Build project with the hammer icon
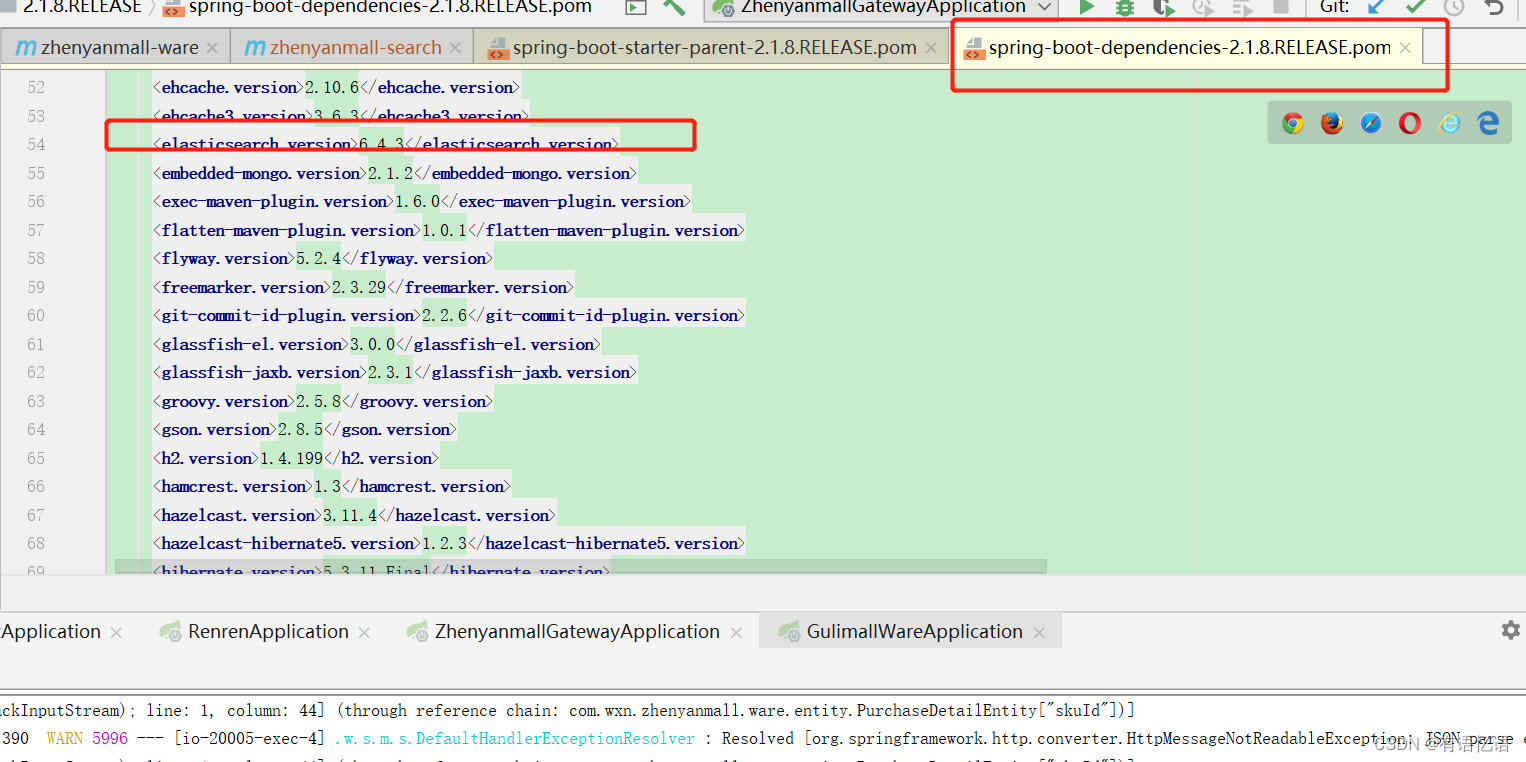Viewport: 1526px width, 762px height. pos(674,7)
